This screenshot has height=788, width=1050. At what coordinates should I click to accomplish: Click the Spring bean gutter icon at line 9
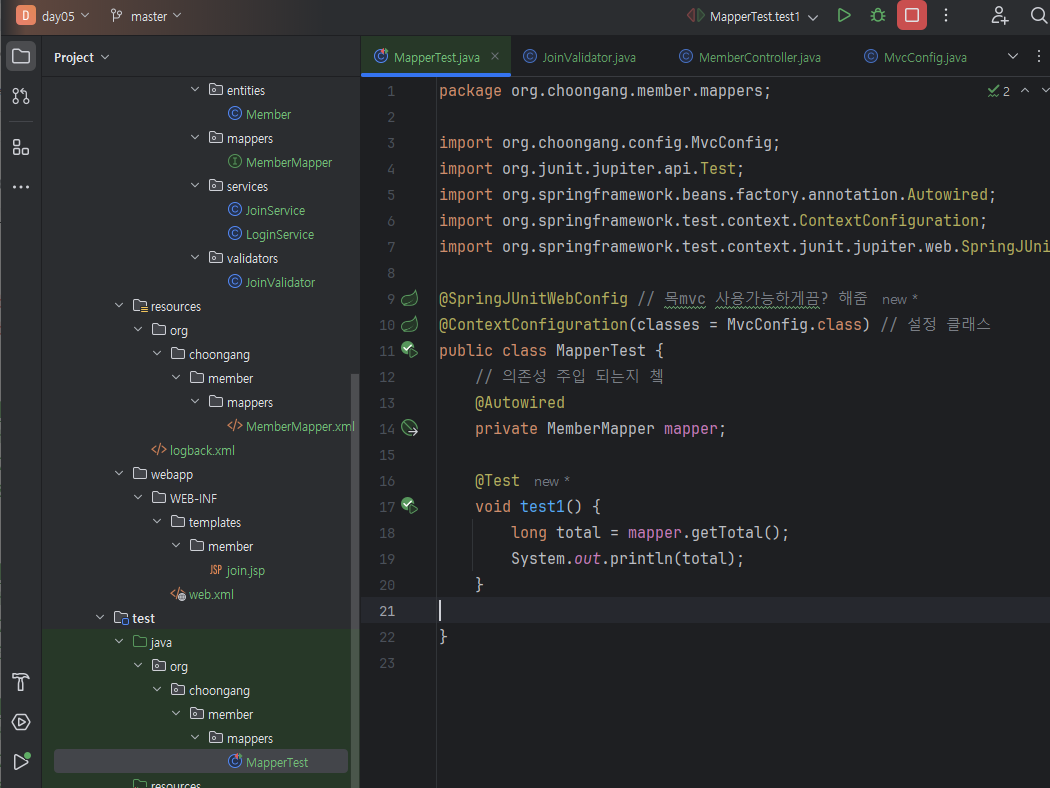[x=409, y=298]
